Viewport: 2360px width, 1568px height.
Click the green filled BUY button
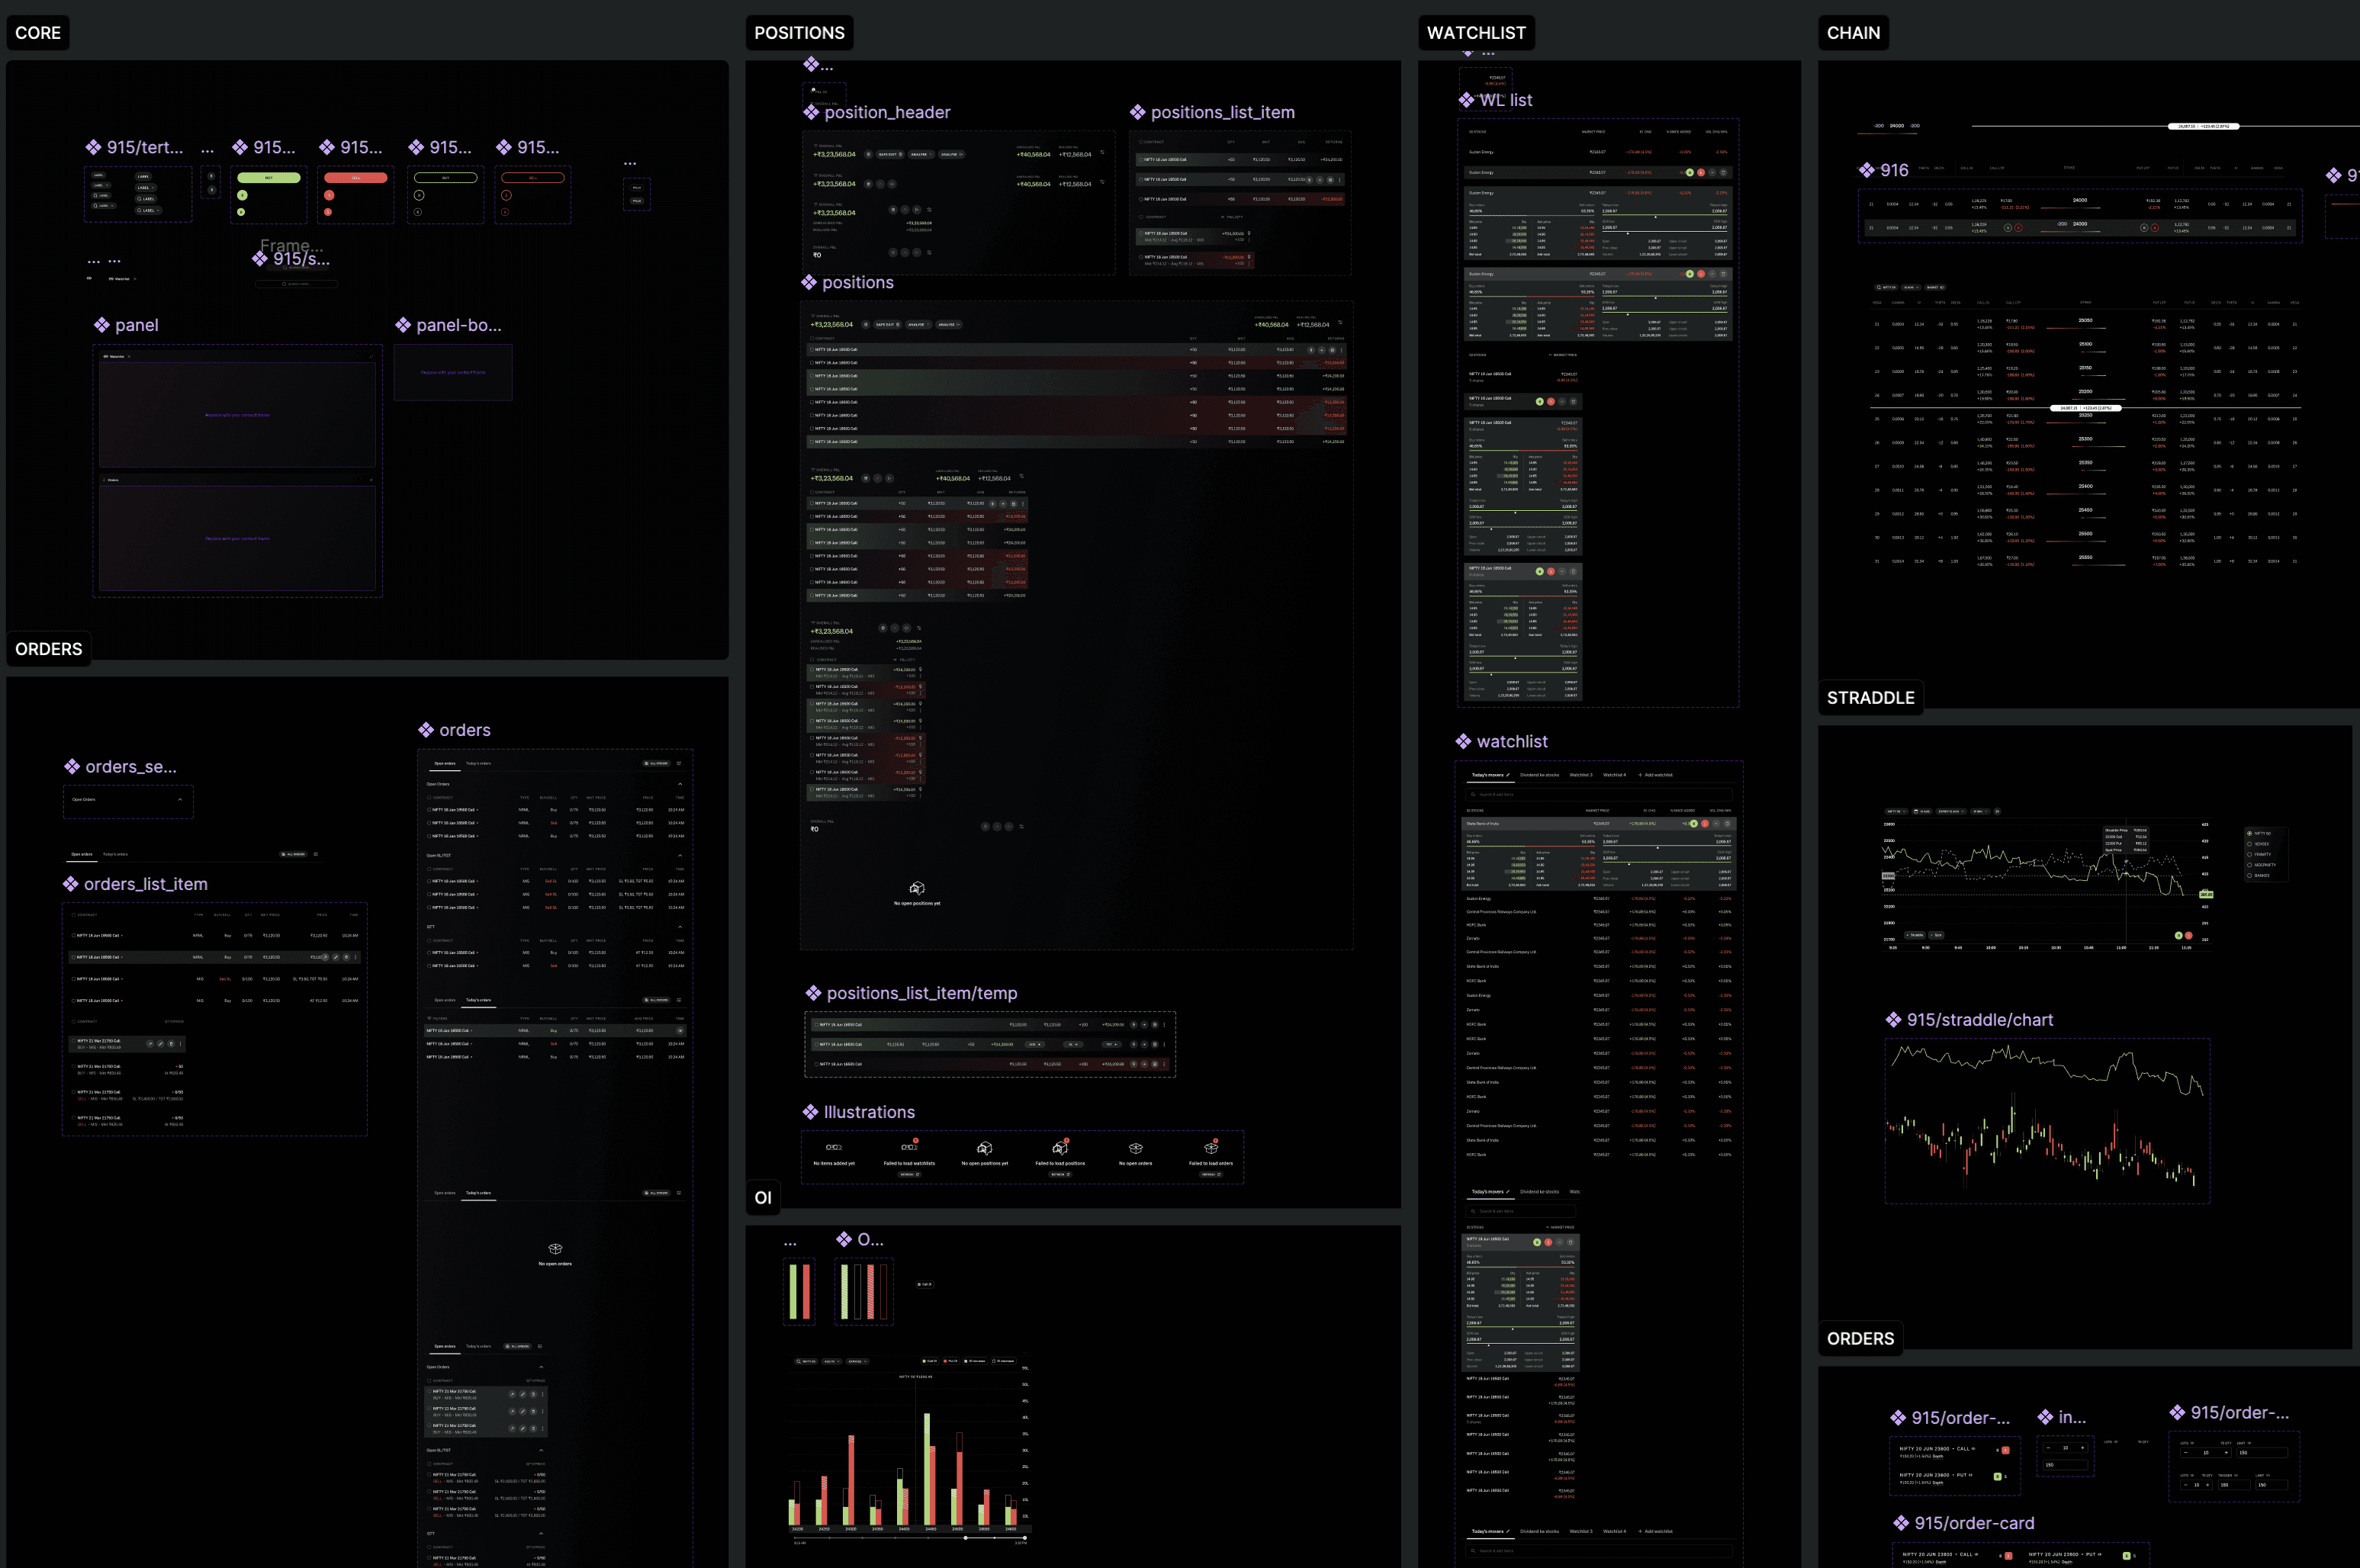(x=268, y=178)
